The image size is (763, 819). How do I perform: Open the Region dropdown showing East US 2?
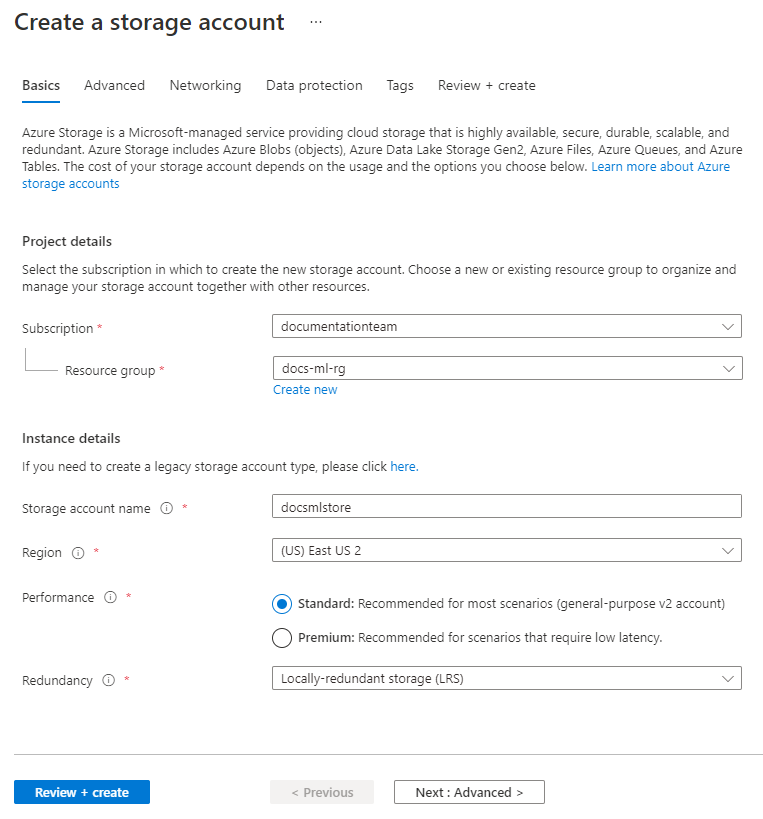[506, 550]
